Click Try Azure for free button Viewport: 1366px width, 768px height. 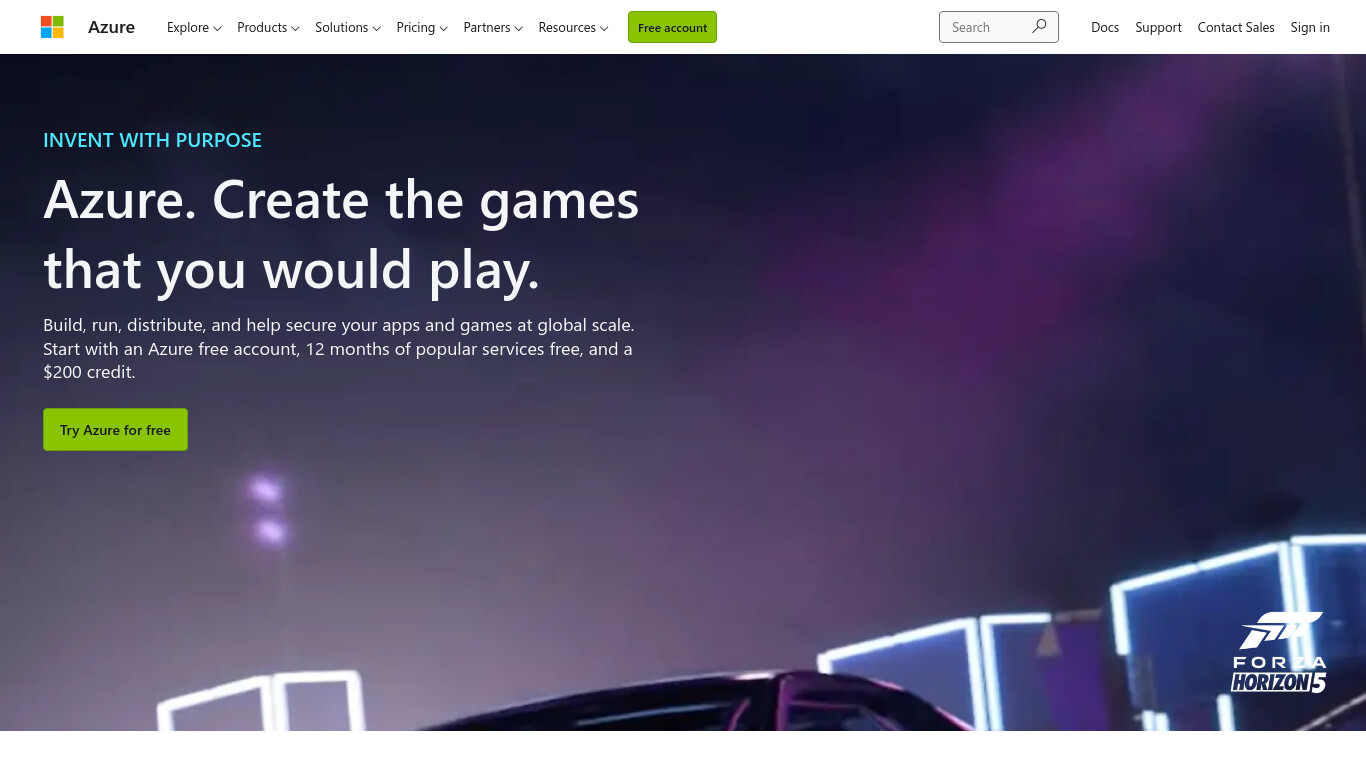coord(115,429)
